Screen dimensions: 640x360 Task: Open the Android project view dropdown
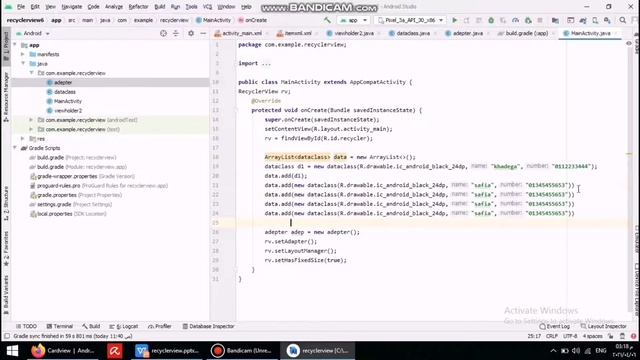point(33,33)
